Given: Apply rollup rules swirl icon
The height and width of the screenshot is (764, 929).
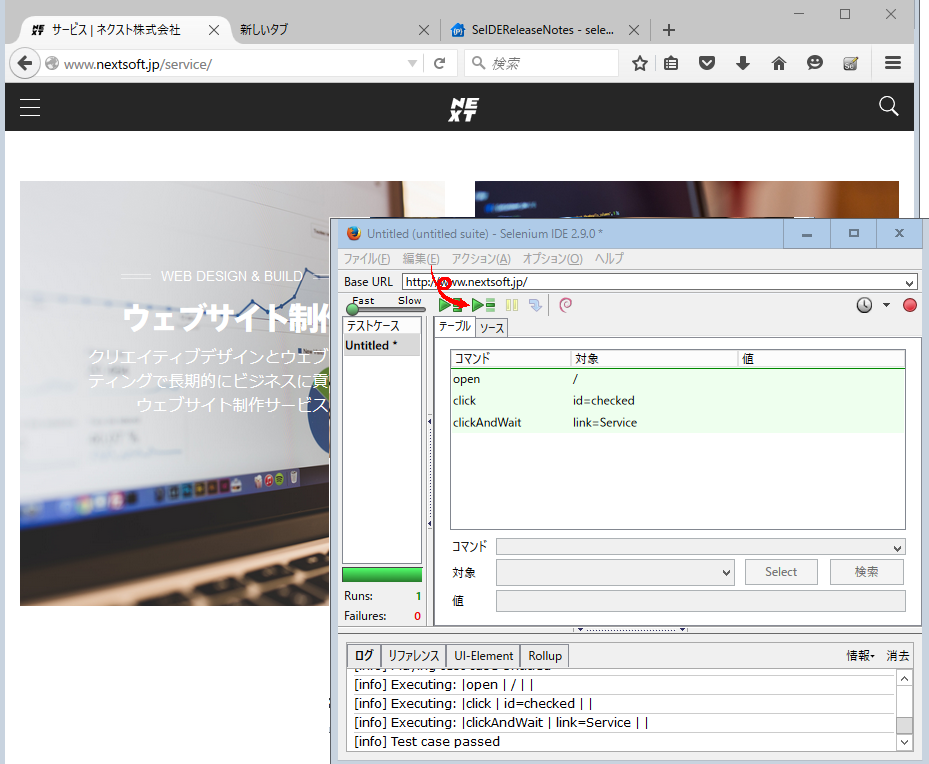Looking at the screenshot, I should (x=565, y=305).
